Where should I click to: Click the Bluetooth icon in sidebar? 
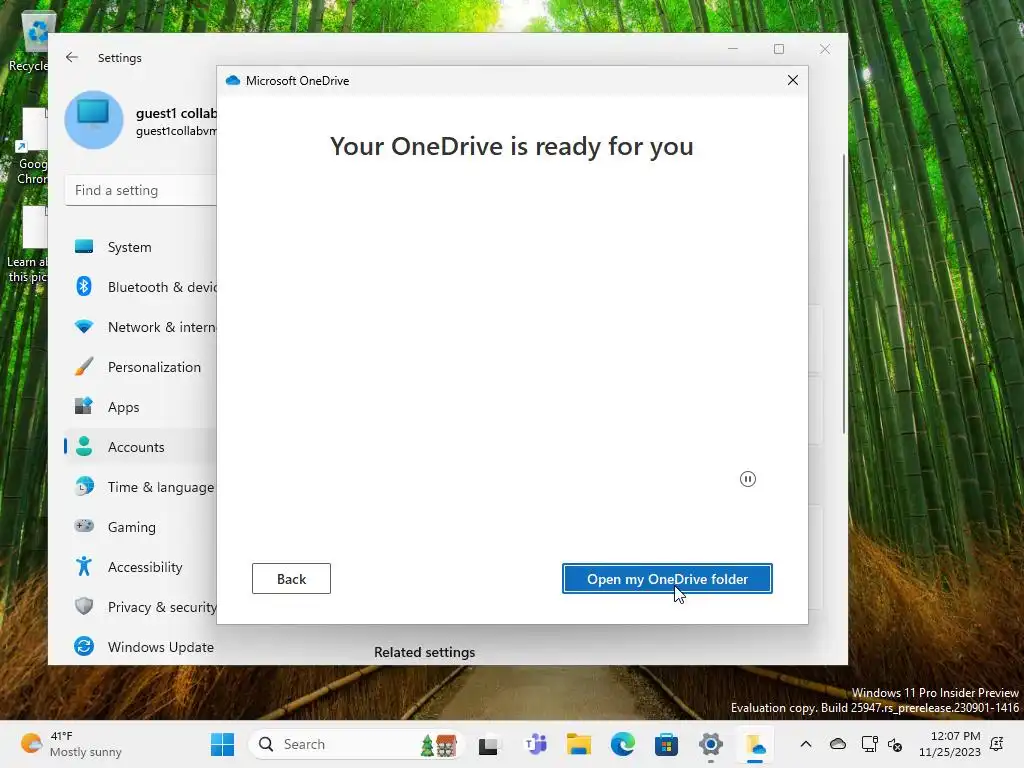(84, 286)
